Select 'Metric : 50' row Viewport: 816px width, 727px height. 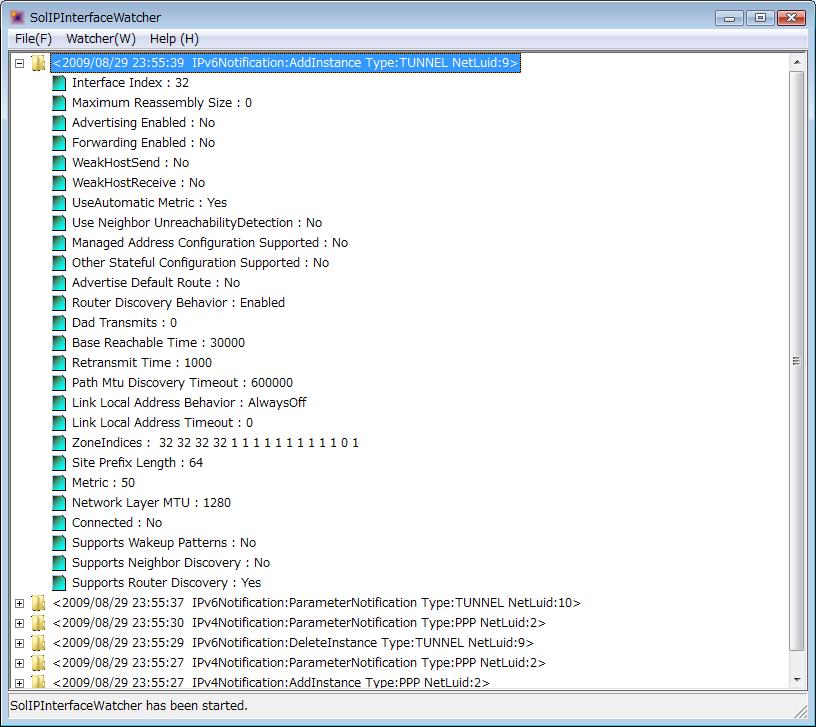(x=103, y=482)
